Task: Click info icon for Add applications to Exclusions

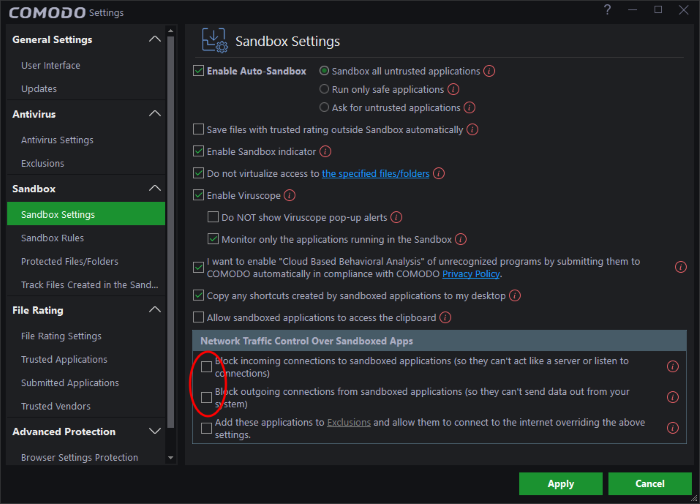Action: pyautogui.click(x=673, y=428)
